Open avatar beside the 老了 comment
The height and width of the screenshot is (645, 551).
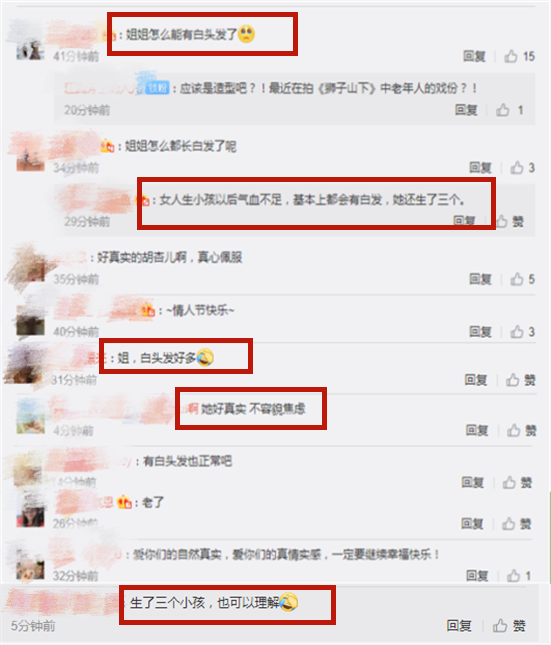[30, 513]
